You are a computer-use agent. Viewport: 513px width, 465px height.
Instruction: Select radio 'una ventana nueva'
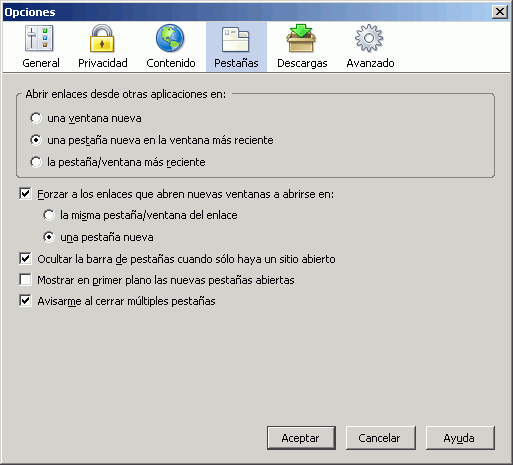36,118
